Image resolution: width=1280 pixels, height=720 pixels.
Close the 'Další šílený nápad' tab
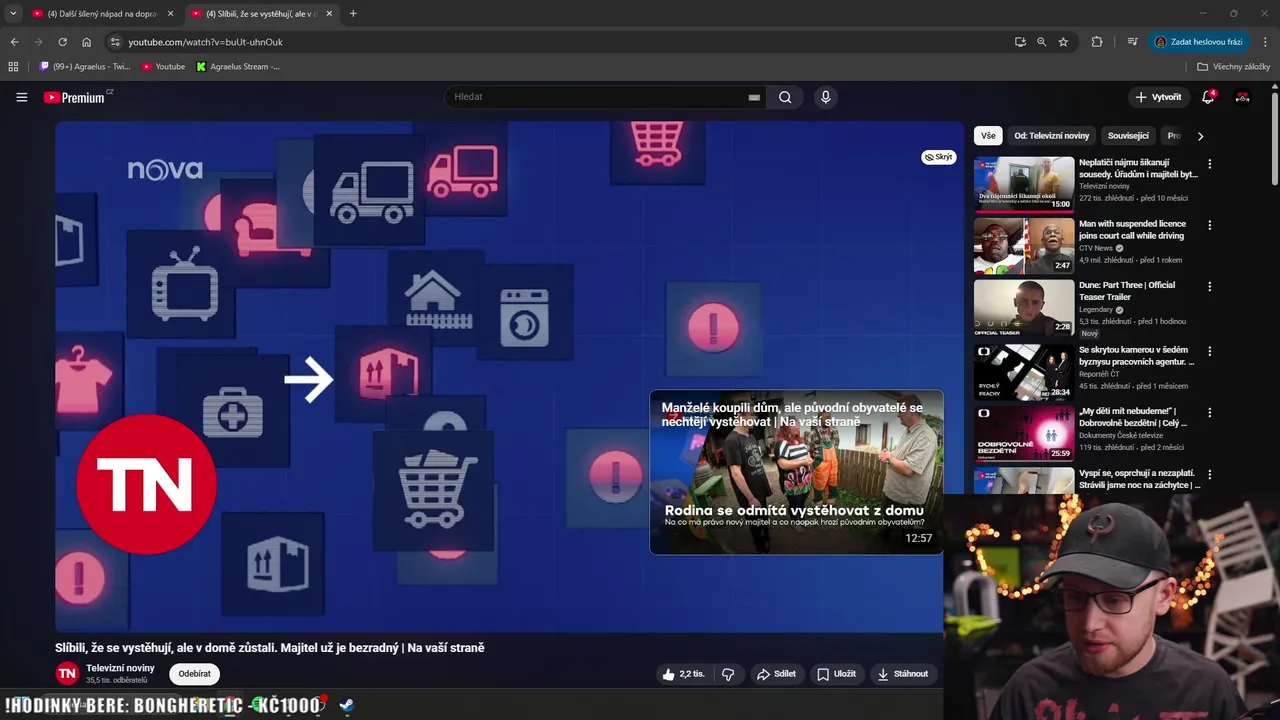(x=170, y=14)
